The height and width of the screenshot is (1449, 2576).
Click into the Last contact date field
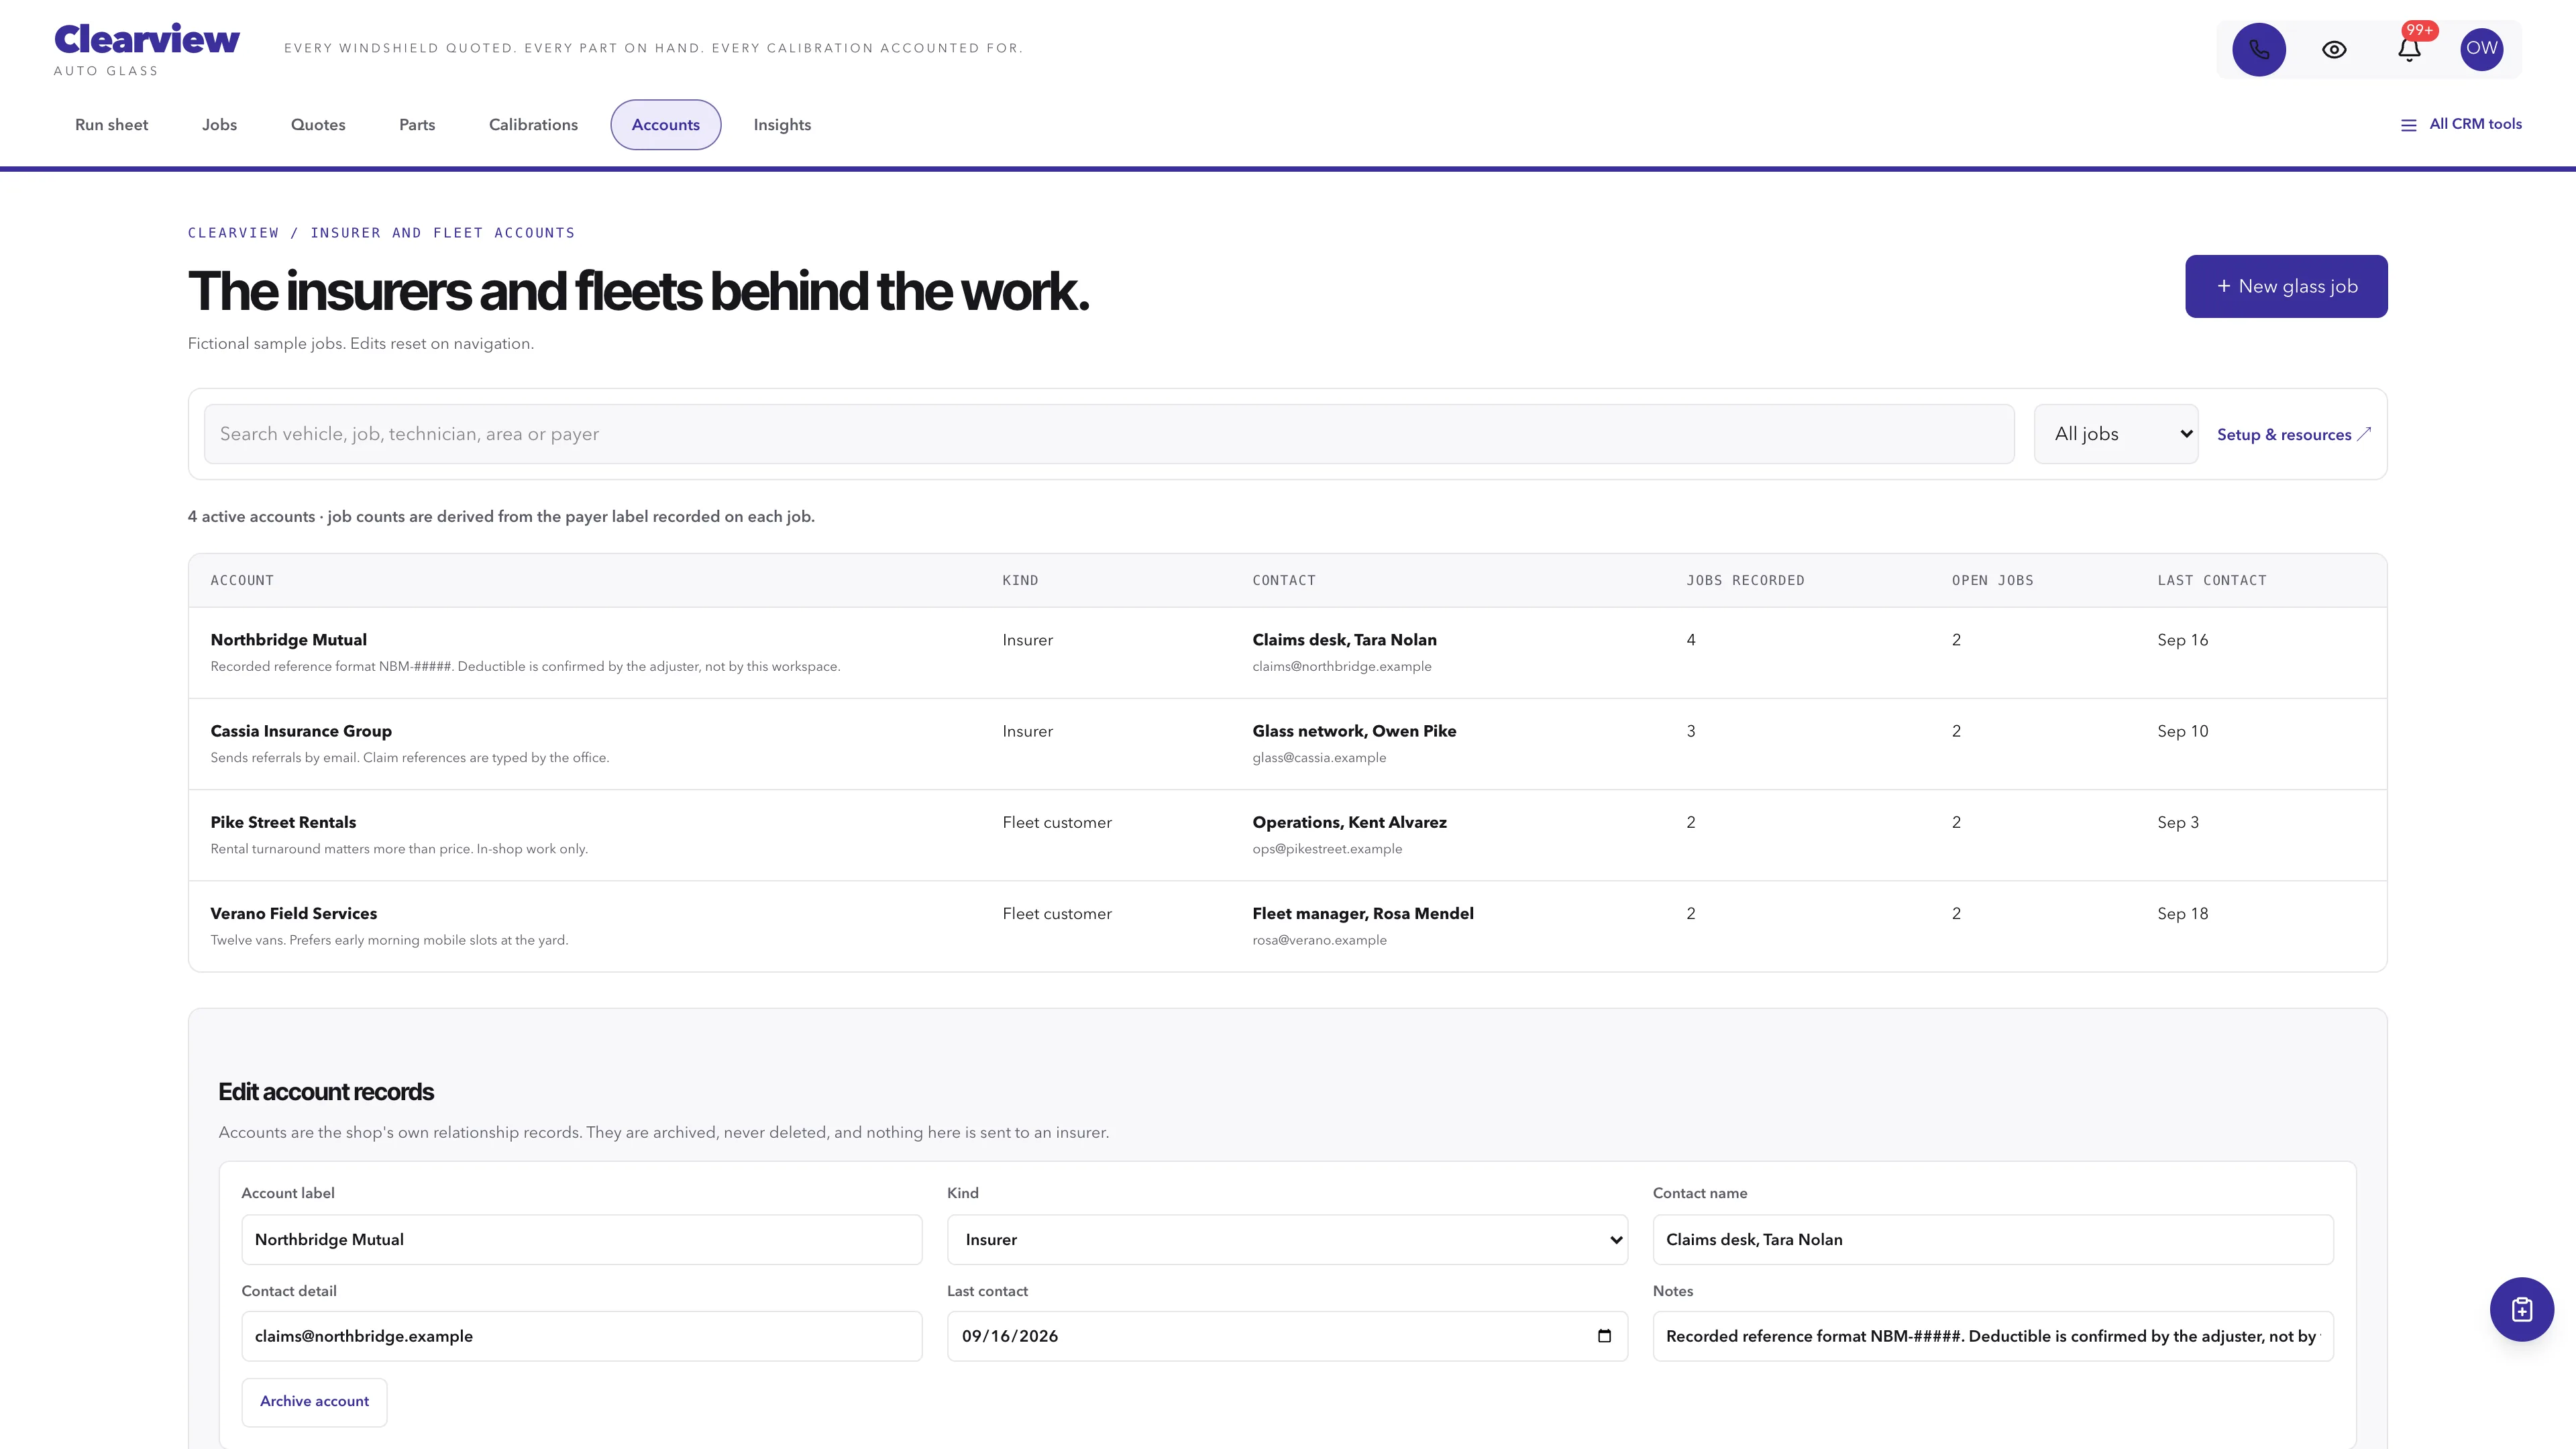(x=1287, y=1336)
